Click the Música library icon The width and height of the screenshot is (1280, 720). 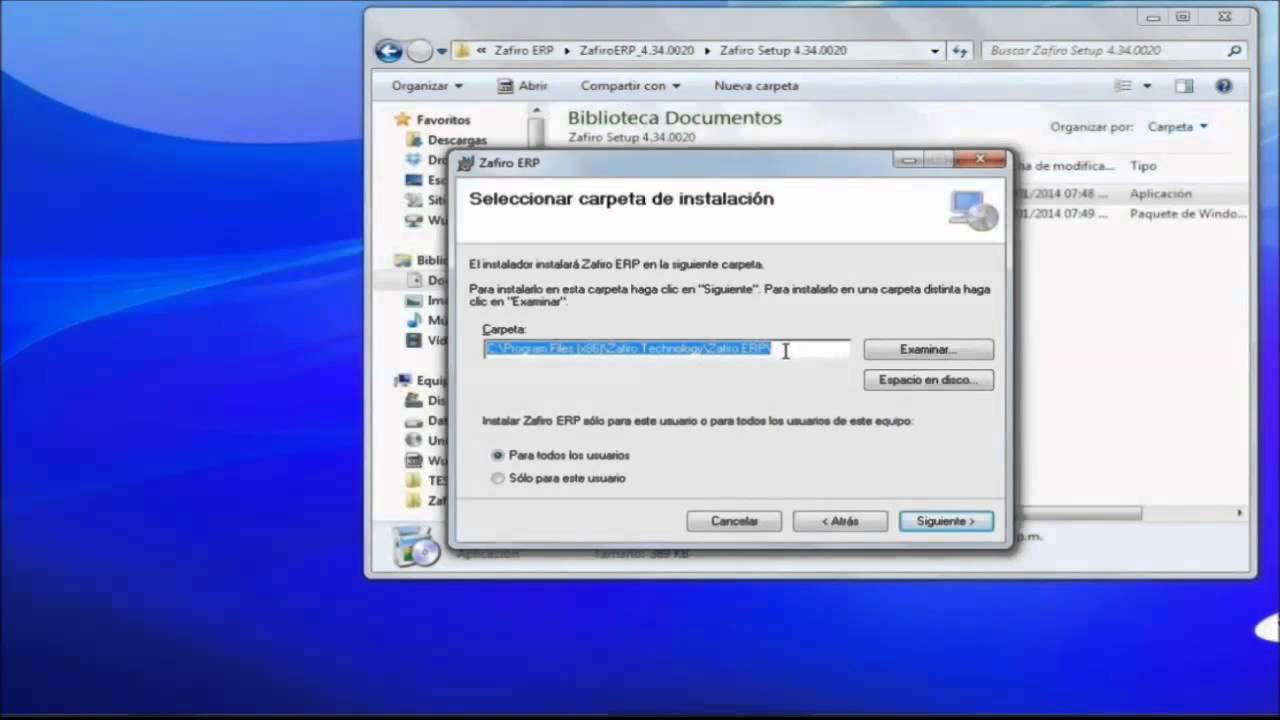click(414, 320)
